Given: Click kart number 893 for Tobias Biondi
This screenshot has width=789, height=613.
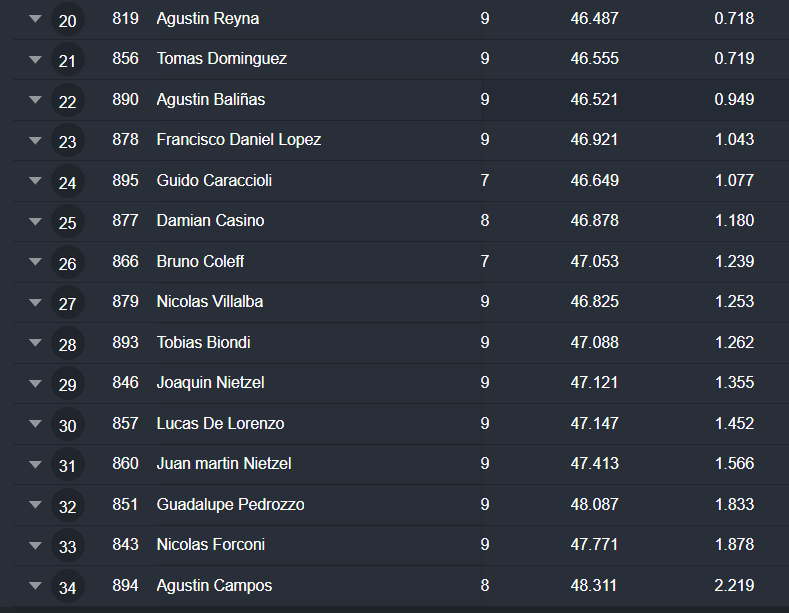Looking at the screenshot, I should (x=126, y=342).
